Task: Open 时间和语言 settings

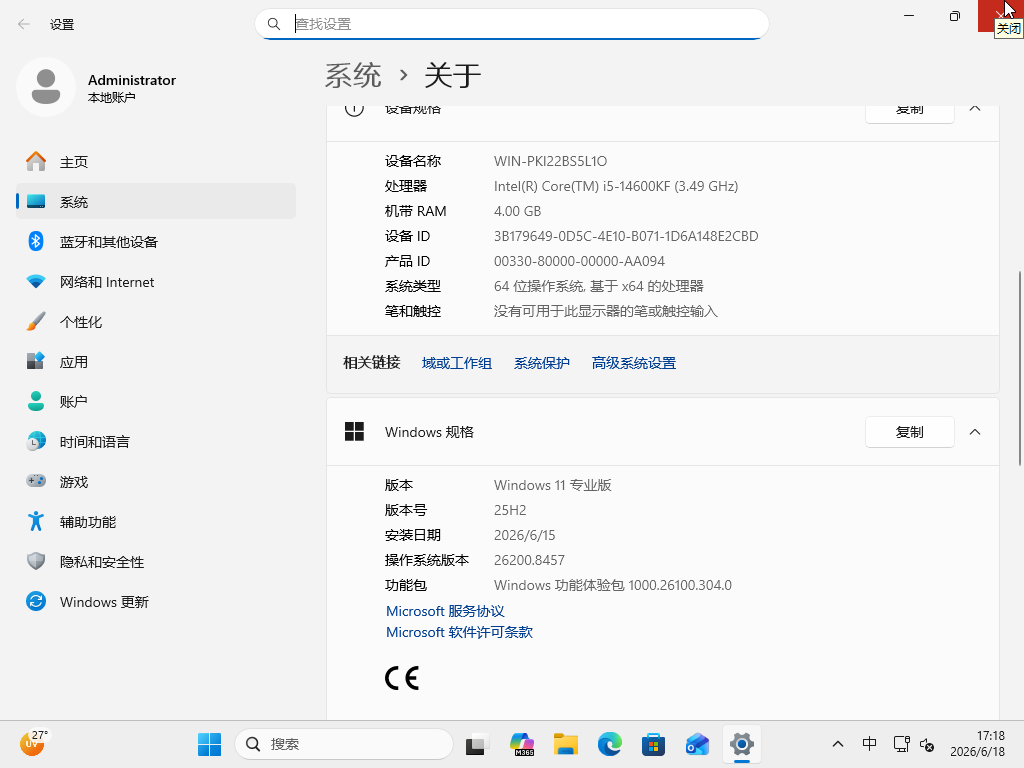Action: (x=156, y=441)
